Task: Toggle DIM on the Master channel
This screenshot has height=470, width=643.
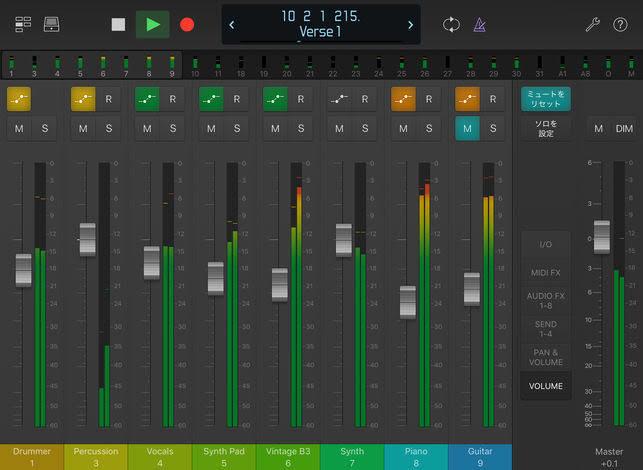Action: click(624, 128)
